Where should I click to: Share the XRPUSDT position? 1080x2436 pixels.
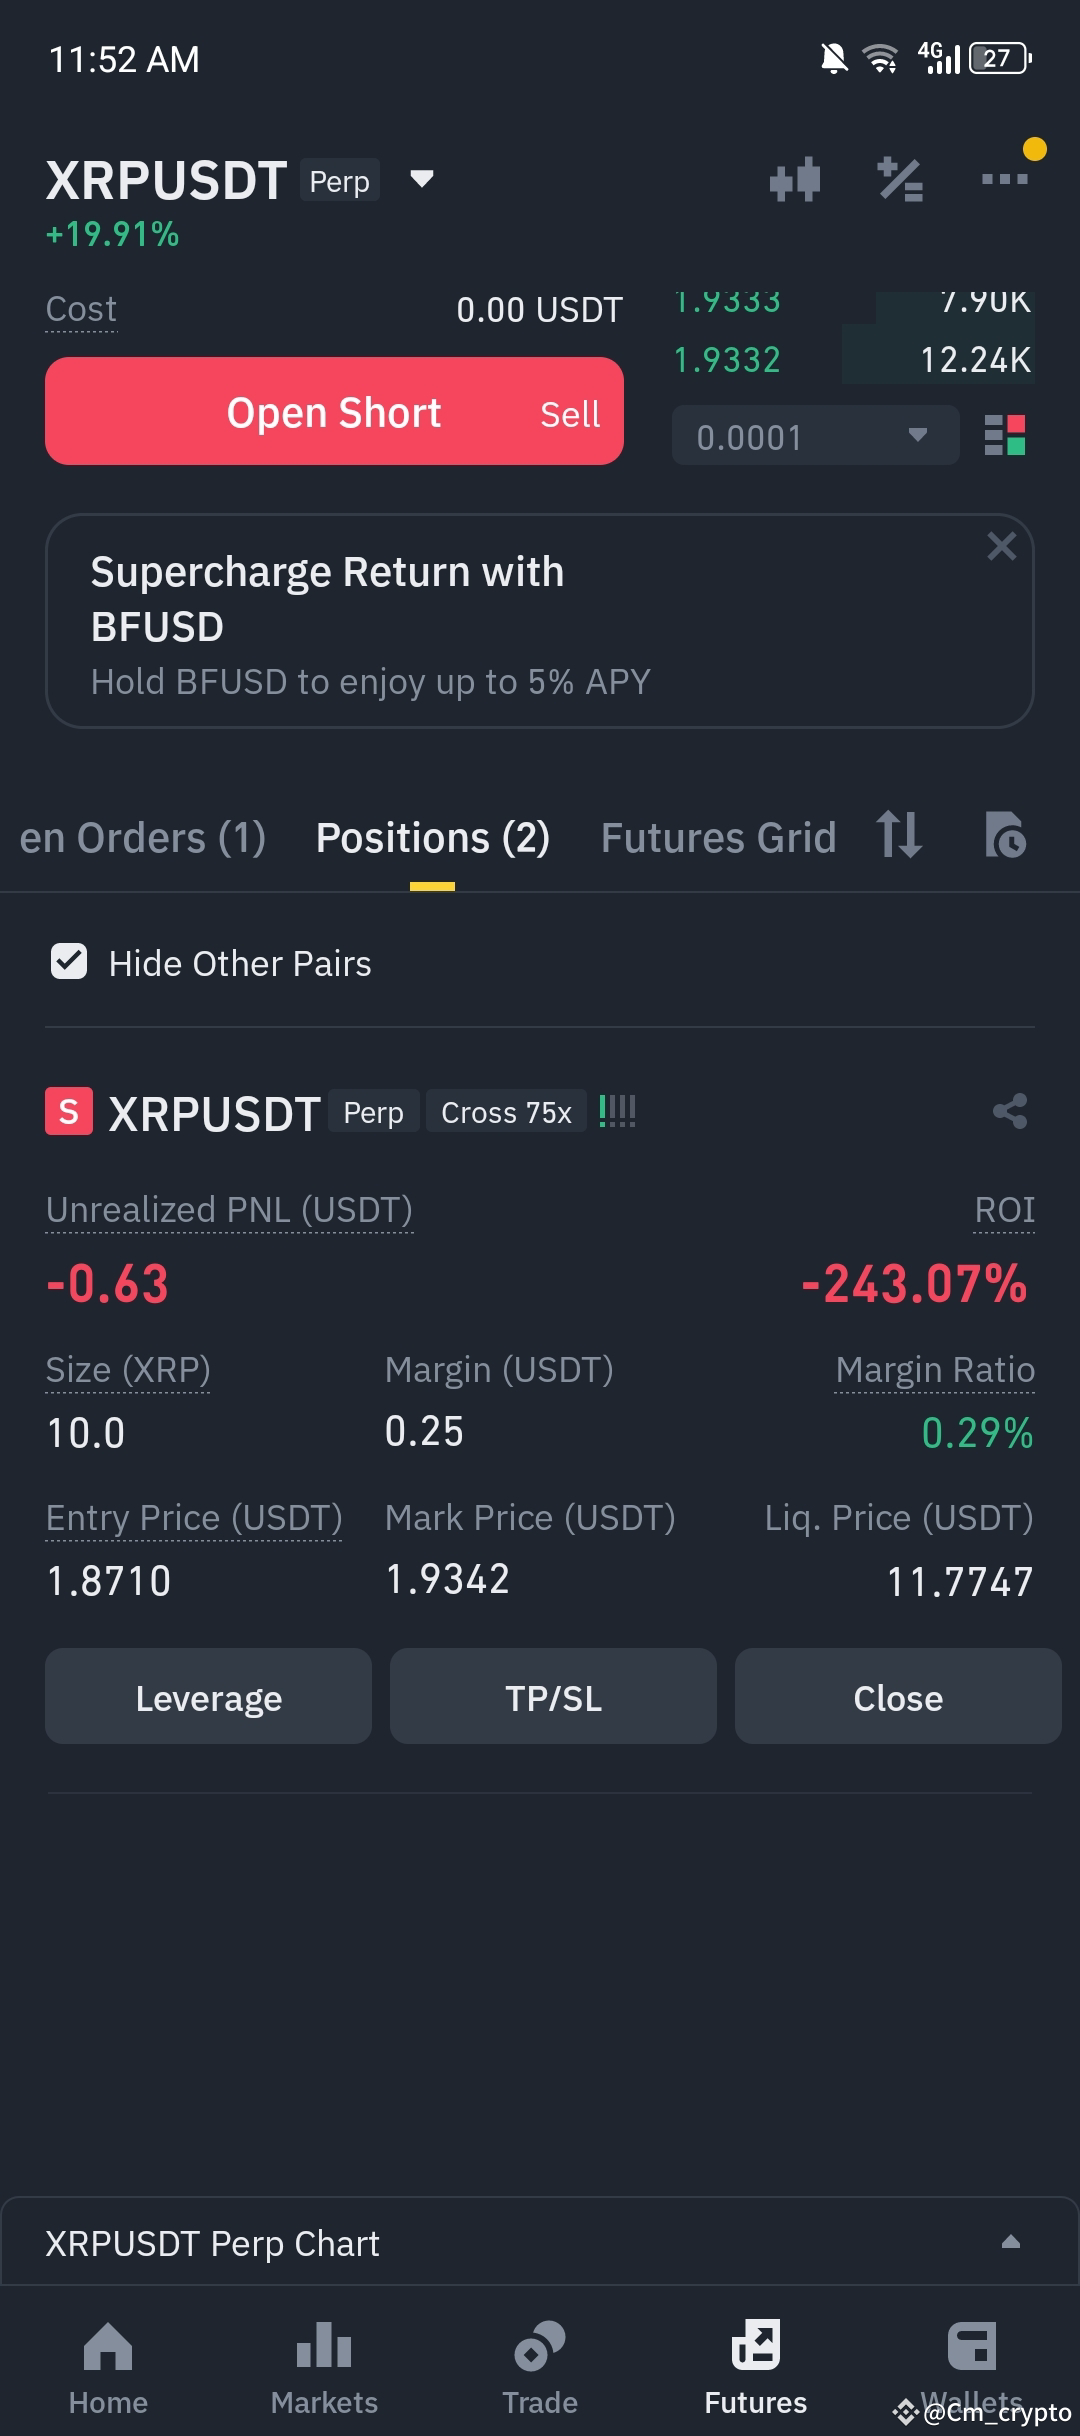coord(1010,1111)
